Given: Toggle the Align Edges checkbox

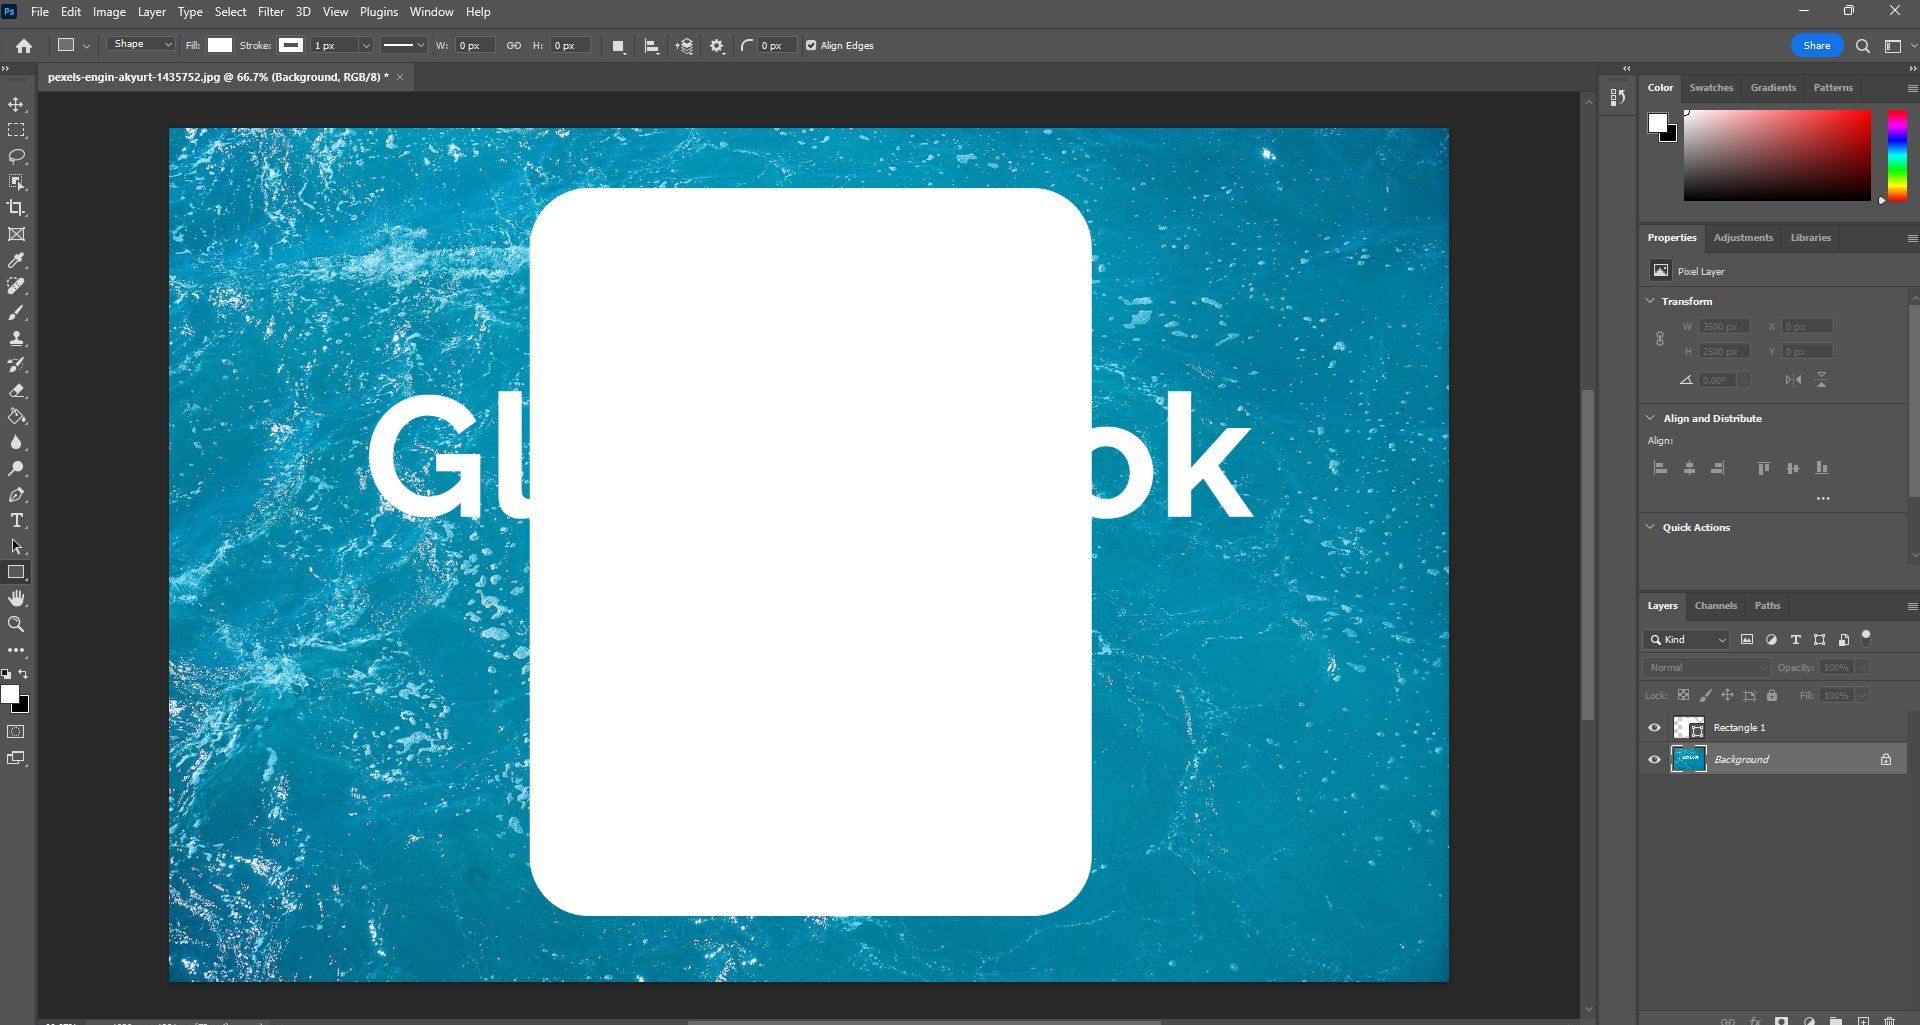Looking at the screenshot, I should click(x=811, y=45).
